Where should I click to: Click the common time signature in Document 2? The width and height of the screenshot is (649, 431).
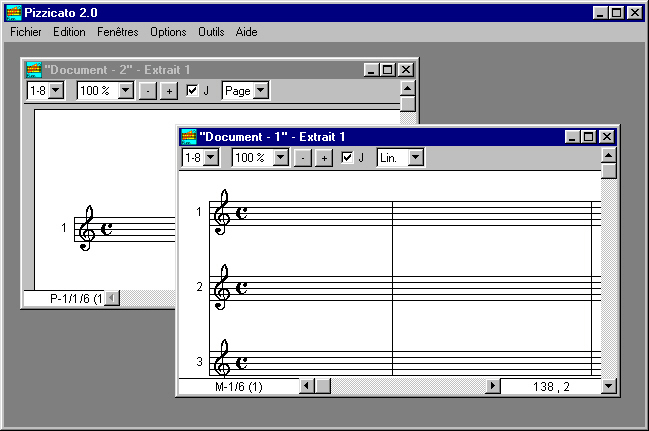pyautogui.click(x=106, y=229)
